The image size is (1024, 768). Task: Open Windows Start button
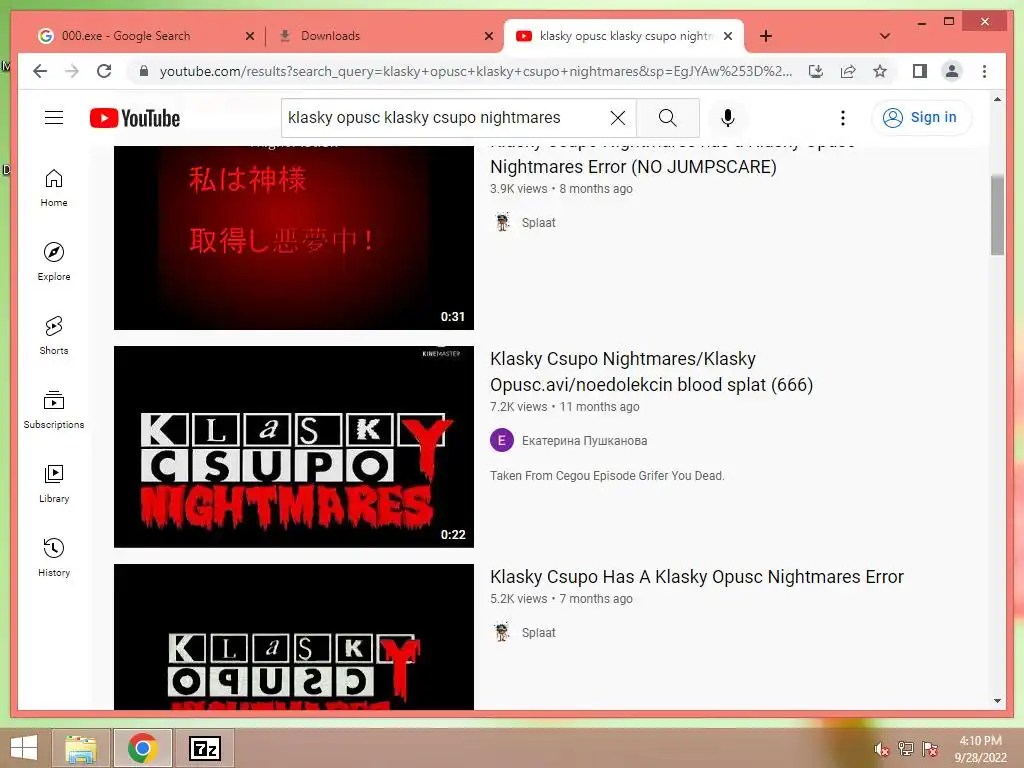pos(24,748)
